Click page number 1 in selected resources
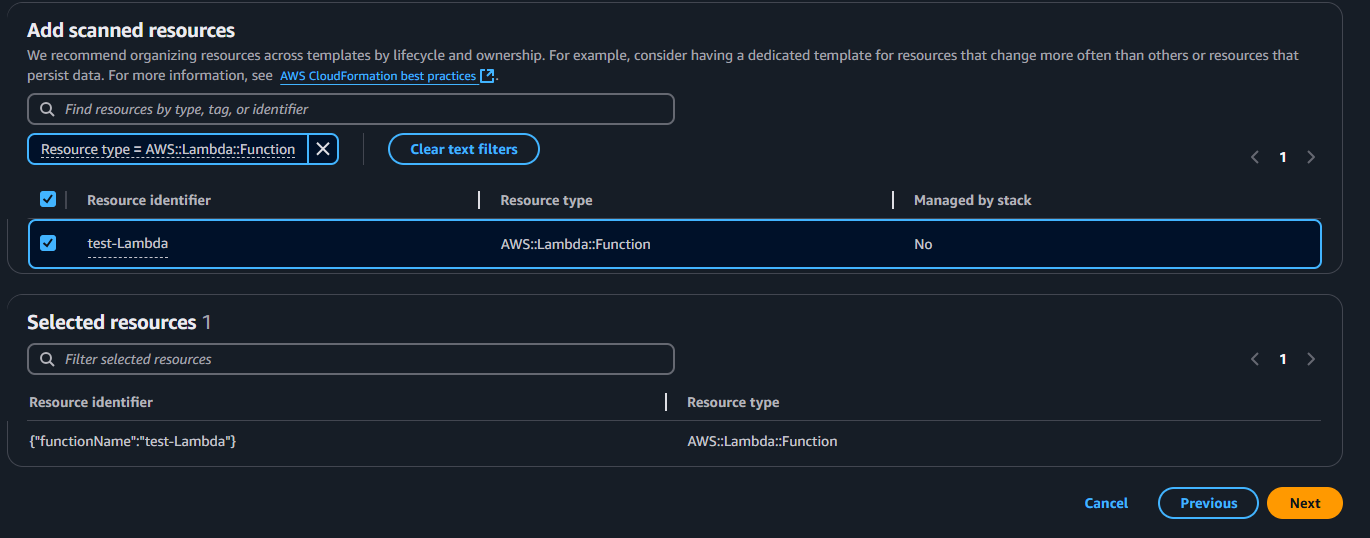This screenshot has width=1370, height=538. (x=1283, y=359)
